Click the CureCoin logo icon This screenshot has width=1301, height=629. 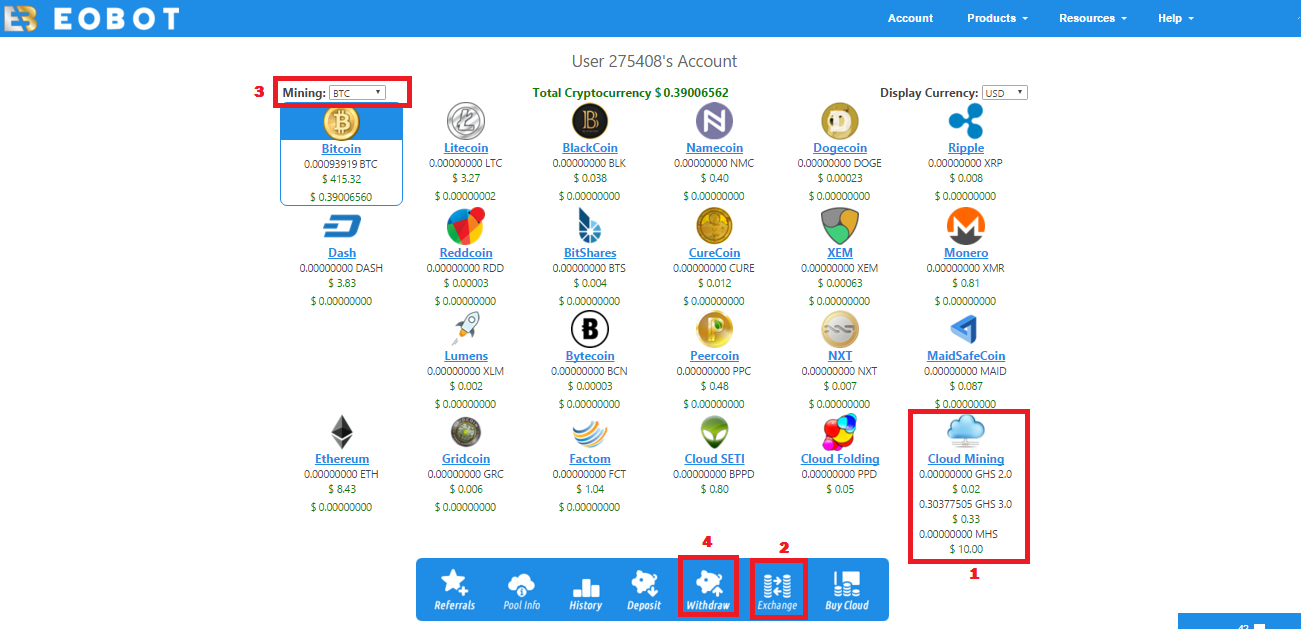point(714,226)
